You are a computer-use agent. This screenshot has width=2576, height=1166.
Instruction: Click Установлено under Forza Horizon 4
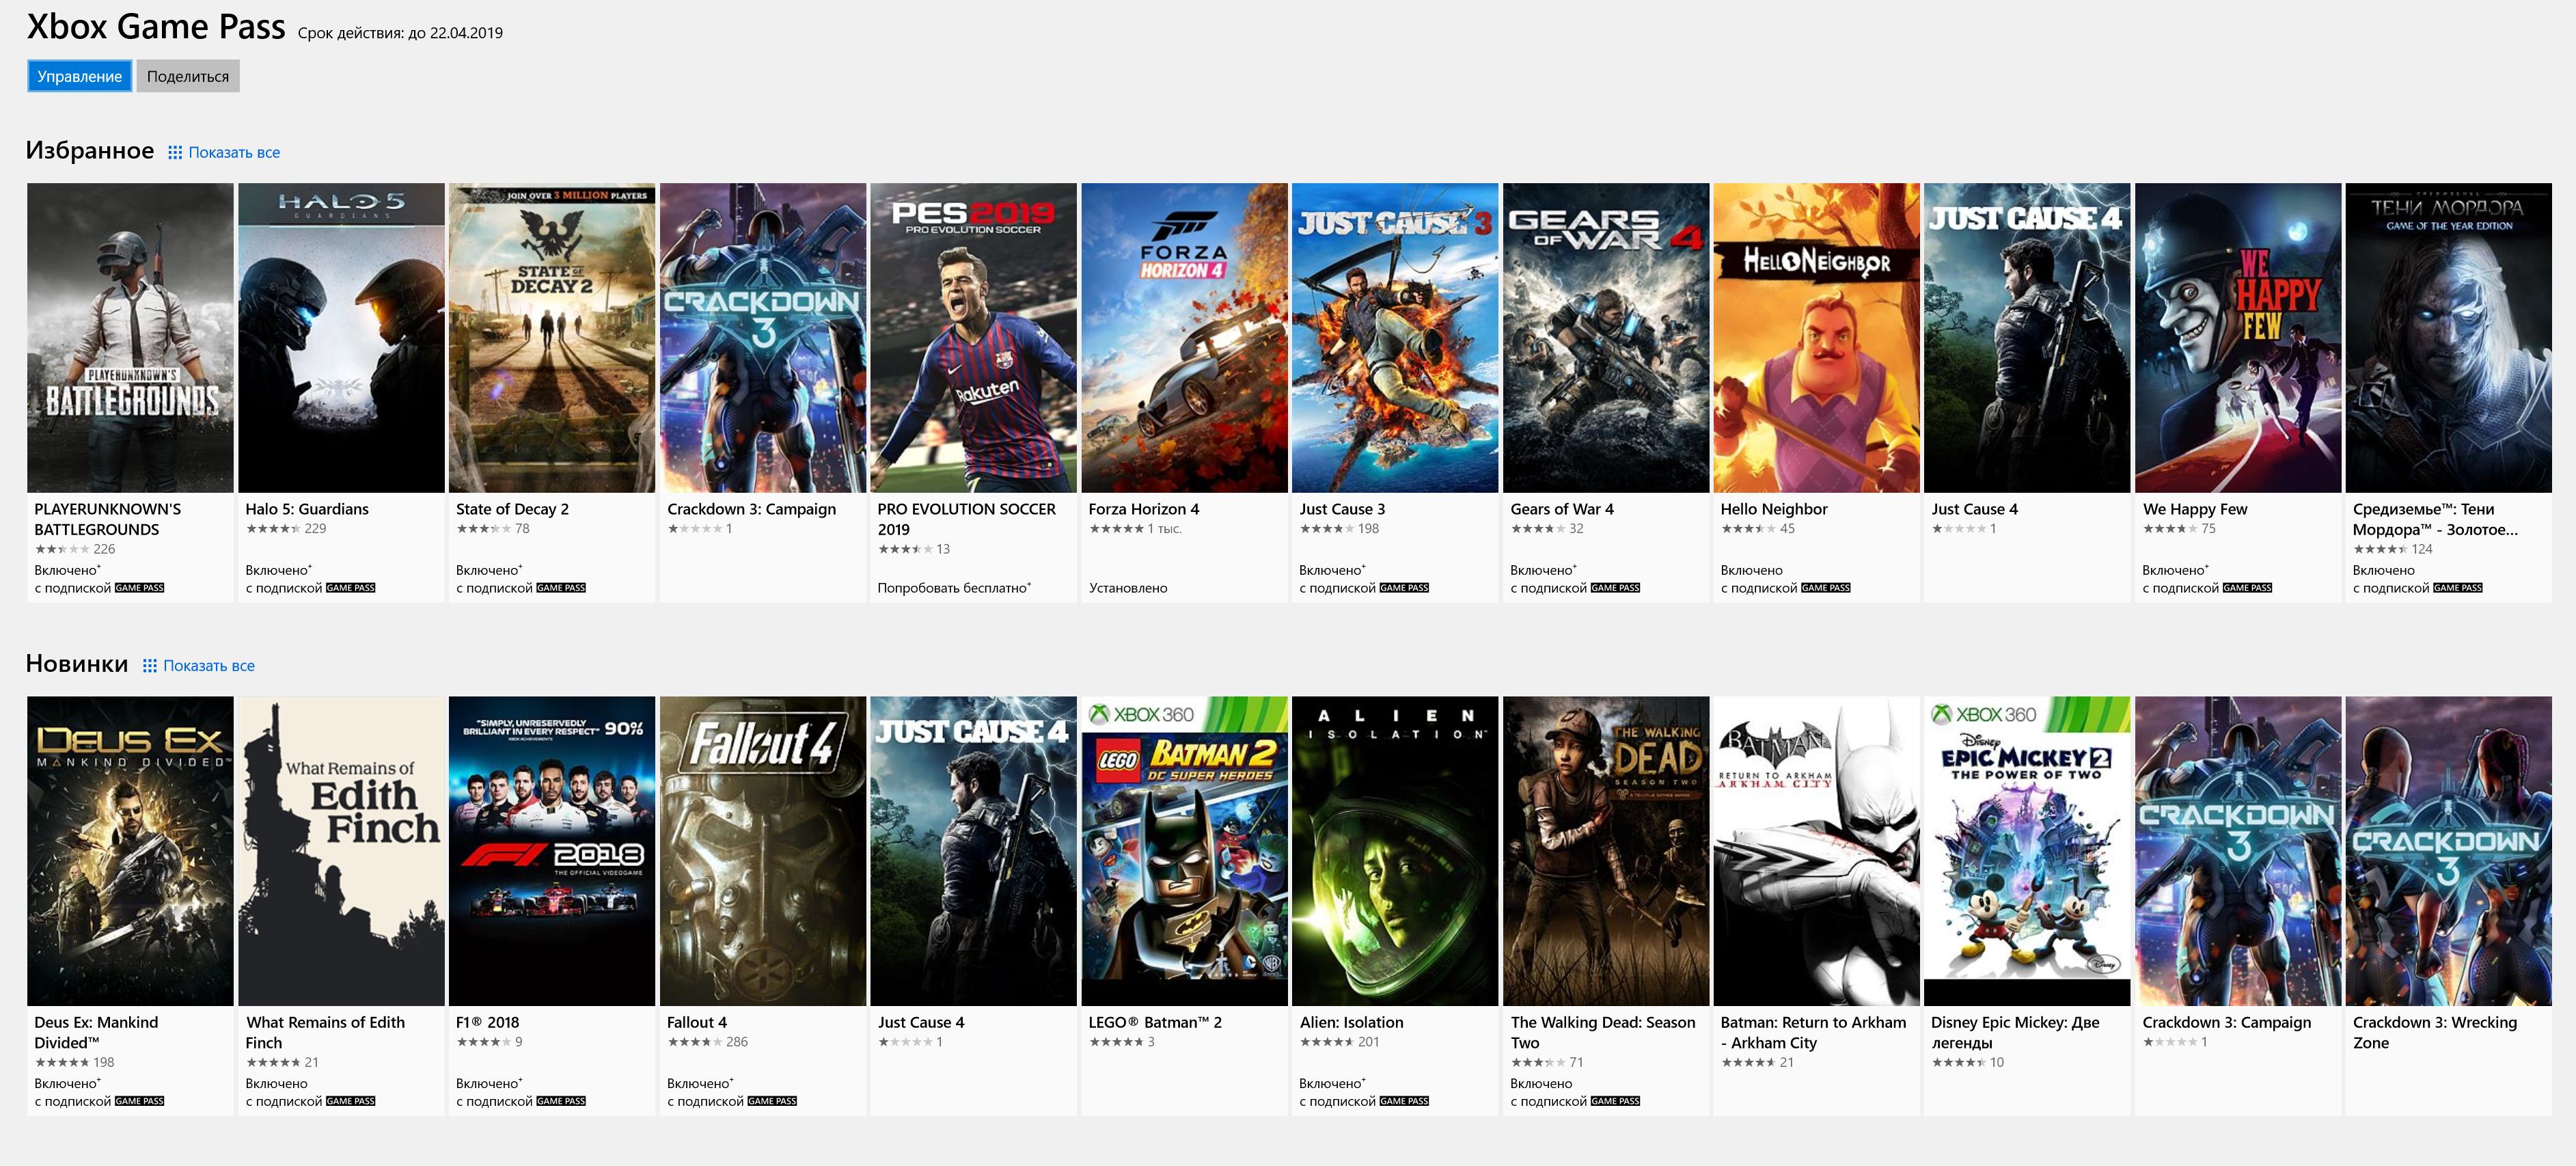[1128, 588]
